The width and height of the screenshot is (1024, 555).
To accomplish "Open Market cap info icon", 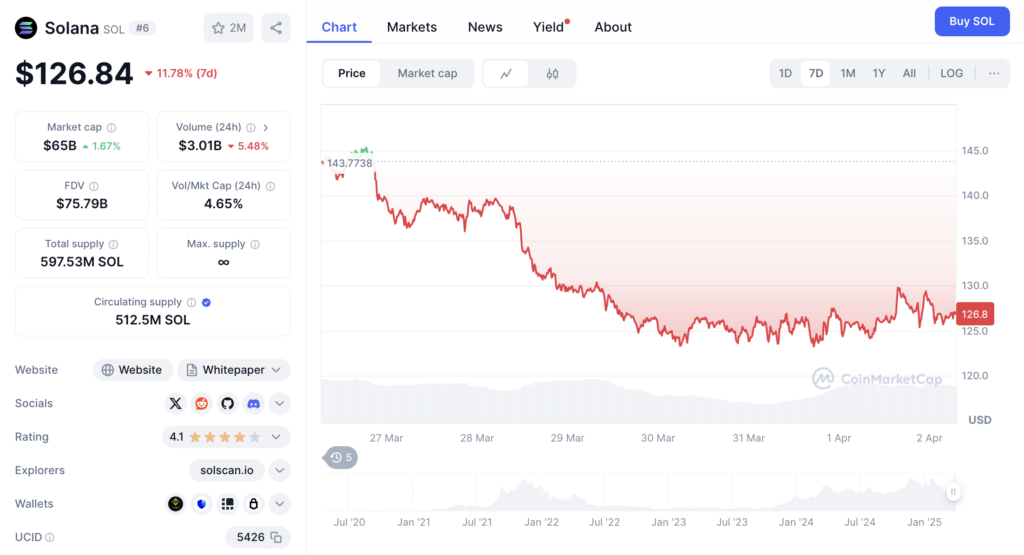I will point(112,128).
